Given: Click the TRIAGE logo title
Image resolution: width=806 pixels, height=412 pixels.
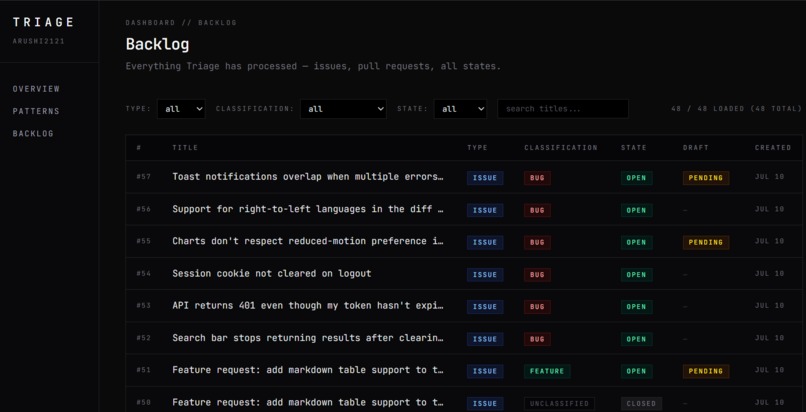Looking at the screenshot, I should [44, 22].
